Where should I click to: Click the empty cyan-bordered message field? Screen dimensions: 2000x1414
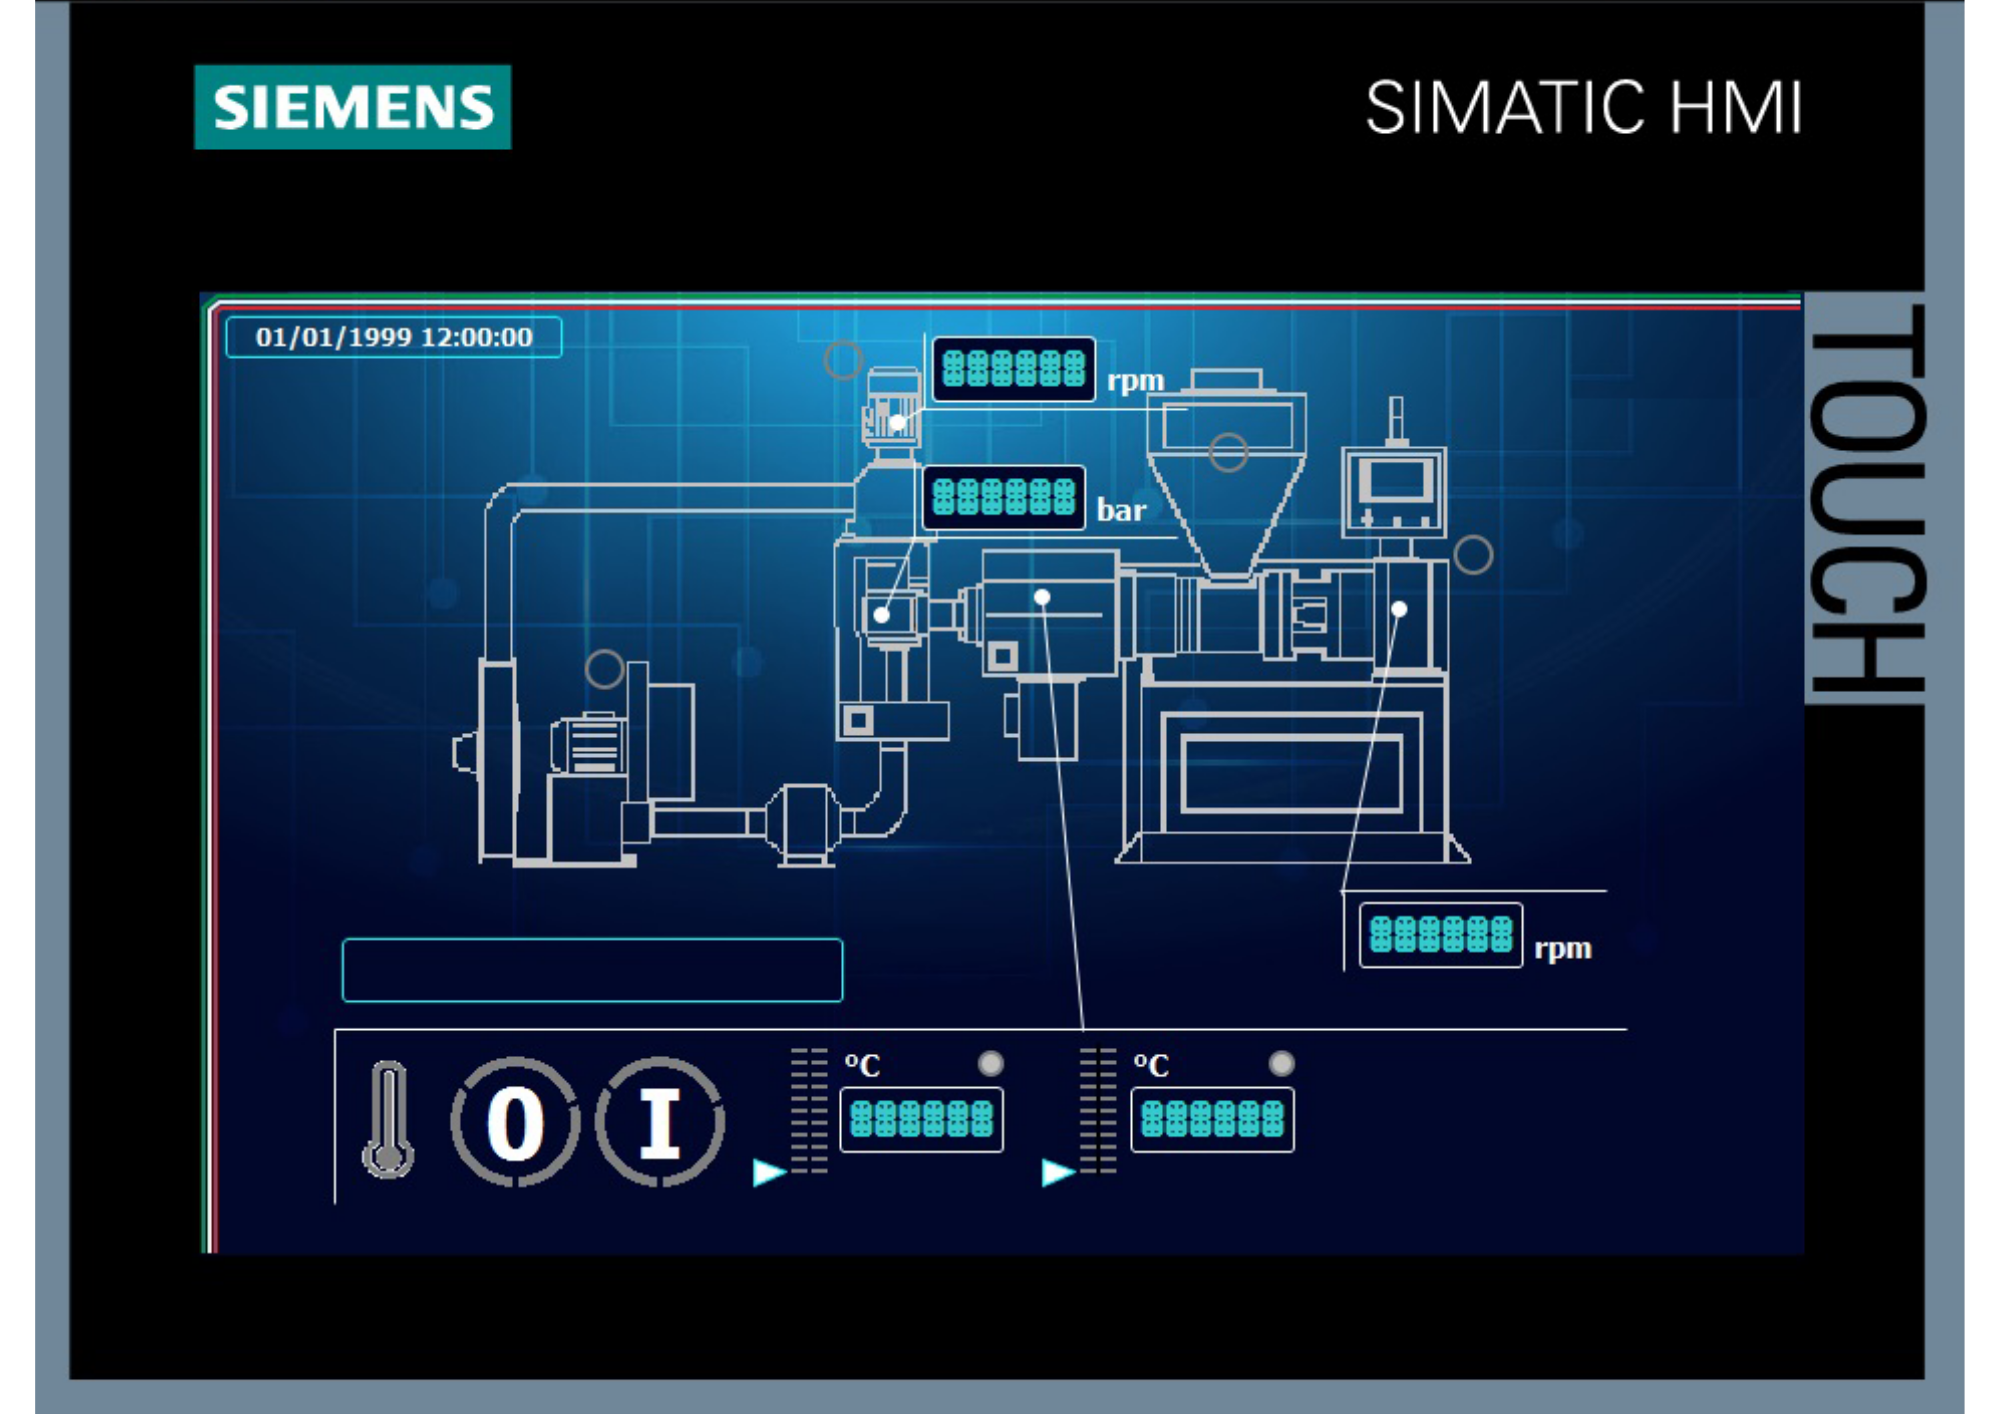pyautogui.click(x=592, y=970)
